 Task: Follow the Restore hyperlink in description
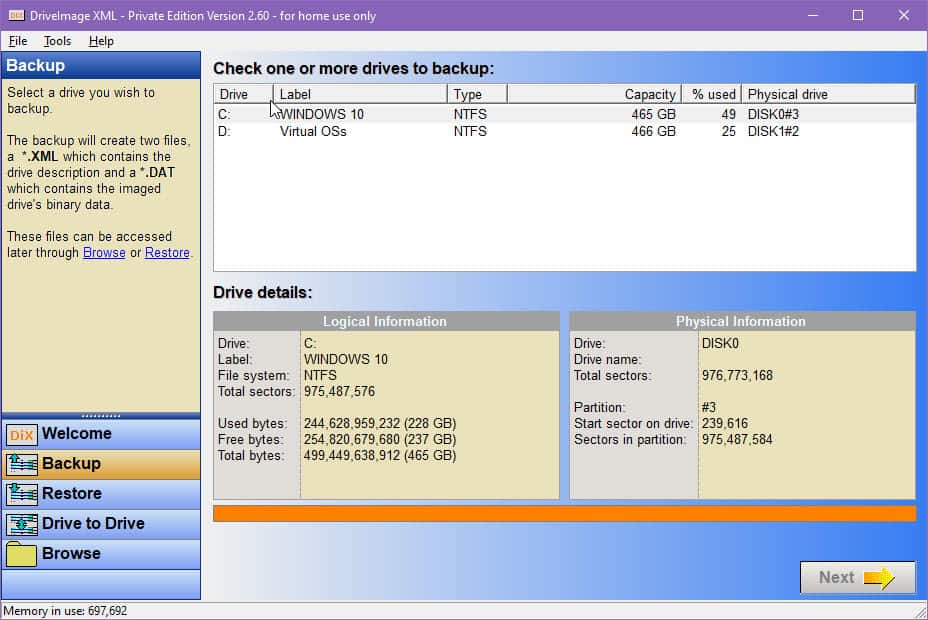[167, 253]
